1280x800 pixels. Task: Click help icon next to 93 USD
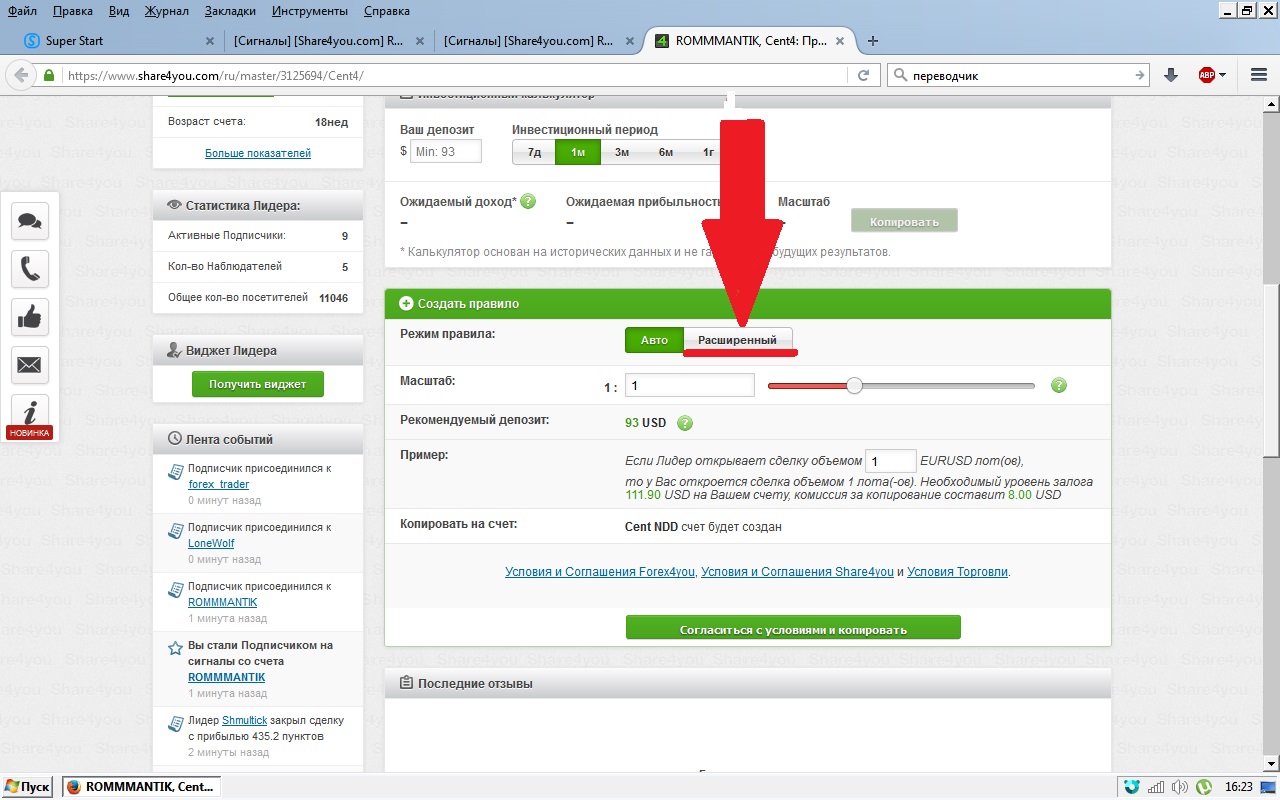point(685,423)
